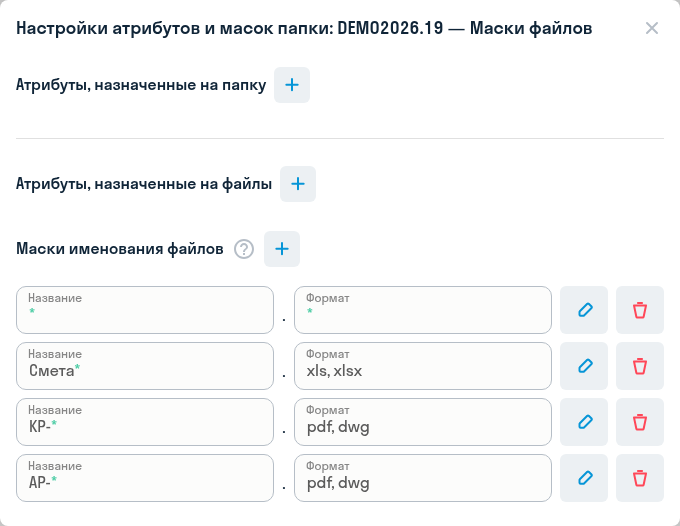Click the Название field containing КР-*
680x526 pixels.
145,422
